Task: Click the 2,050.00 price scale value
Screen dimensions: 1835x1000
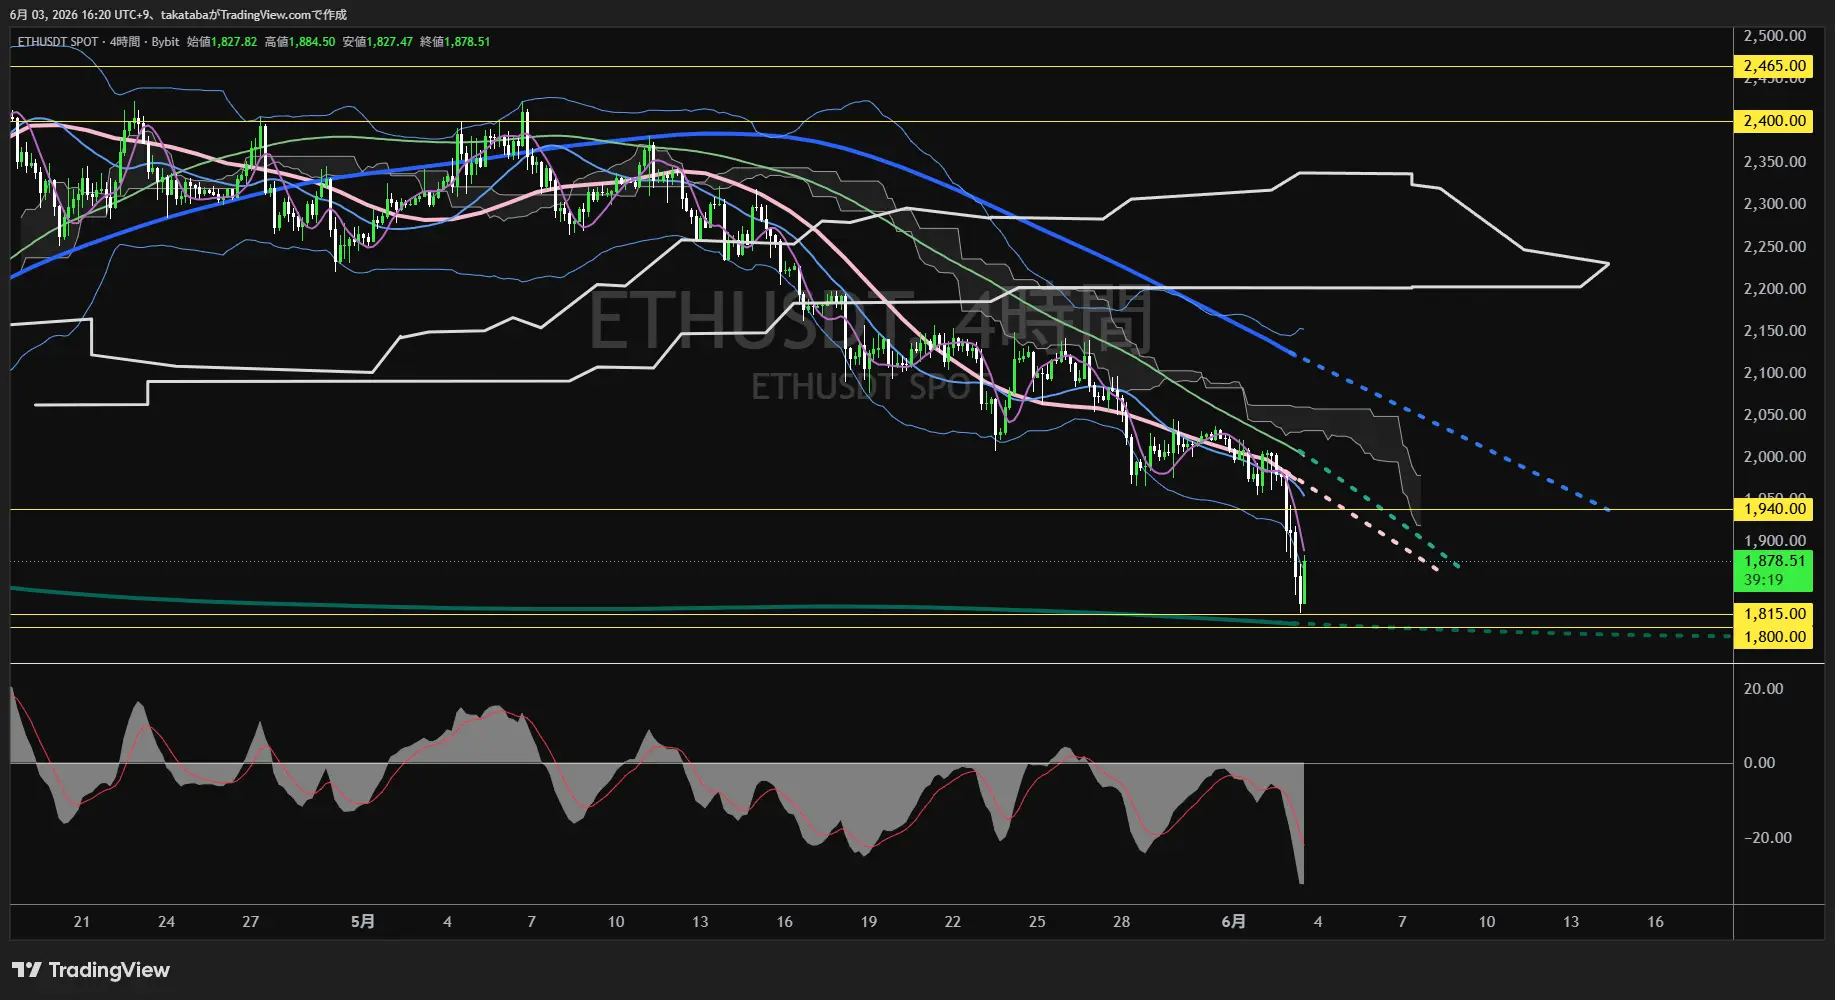Action: (1774, 415)
